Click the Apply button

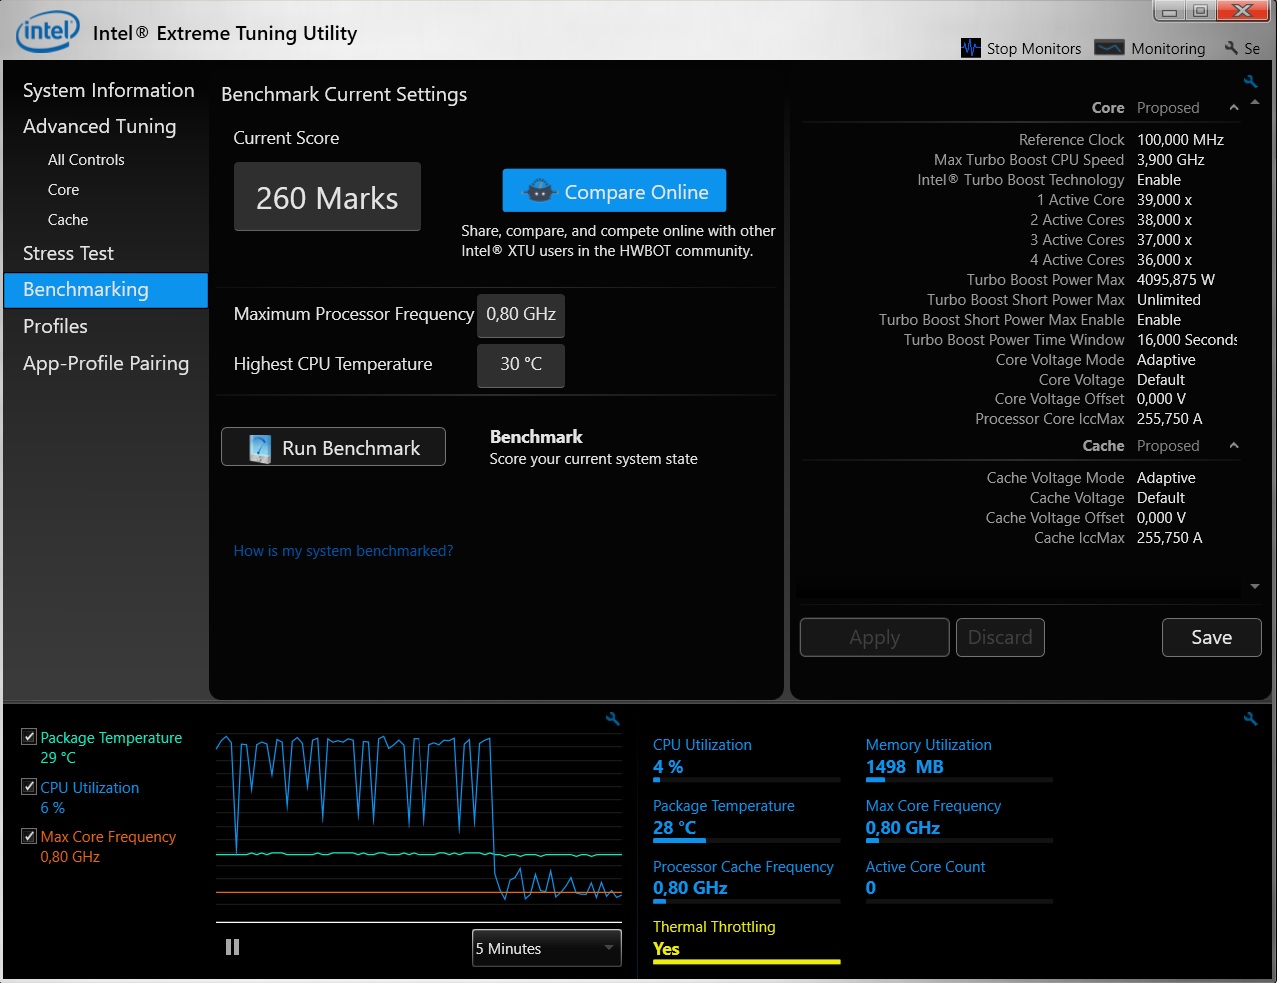874,637
